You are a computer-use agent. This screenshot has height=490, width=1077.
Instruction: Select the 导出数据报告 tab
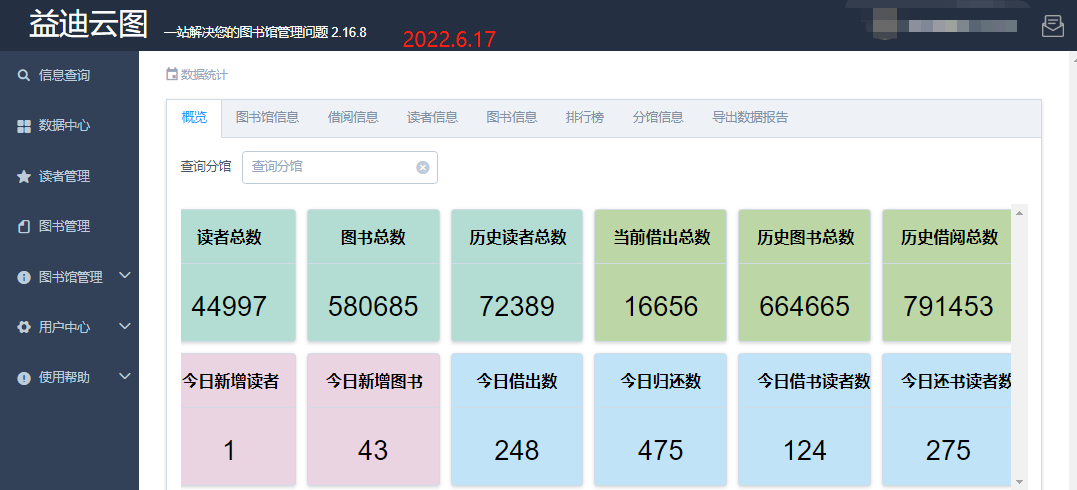(x=750, y=117)
